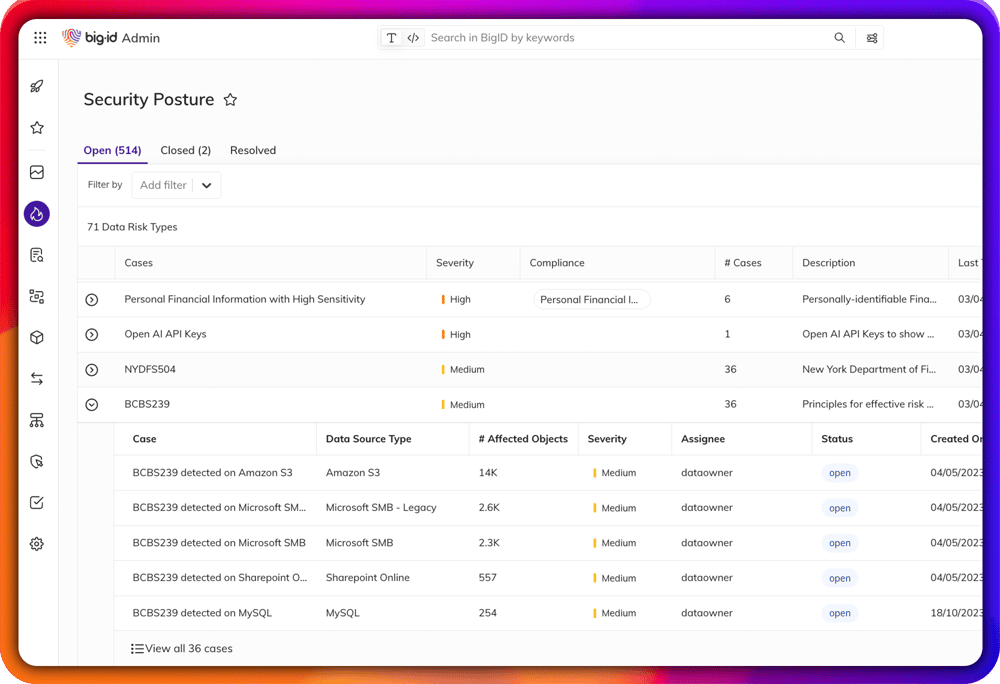The image size is (1000, 684).
Task: Expand the NYDFS504 row
Action: pyautogui.click(x=92, y=370)
